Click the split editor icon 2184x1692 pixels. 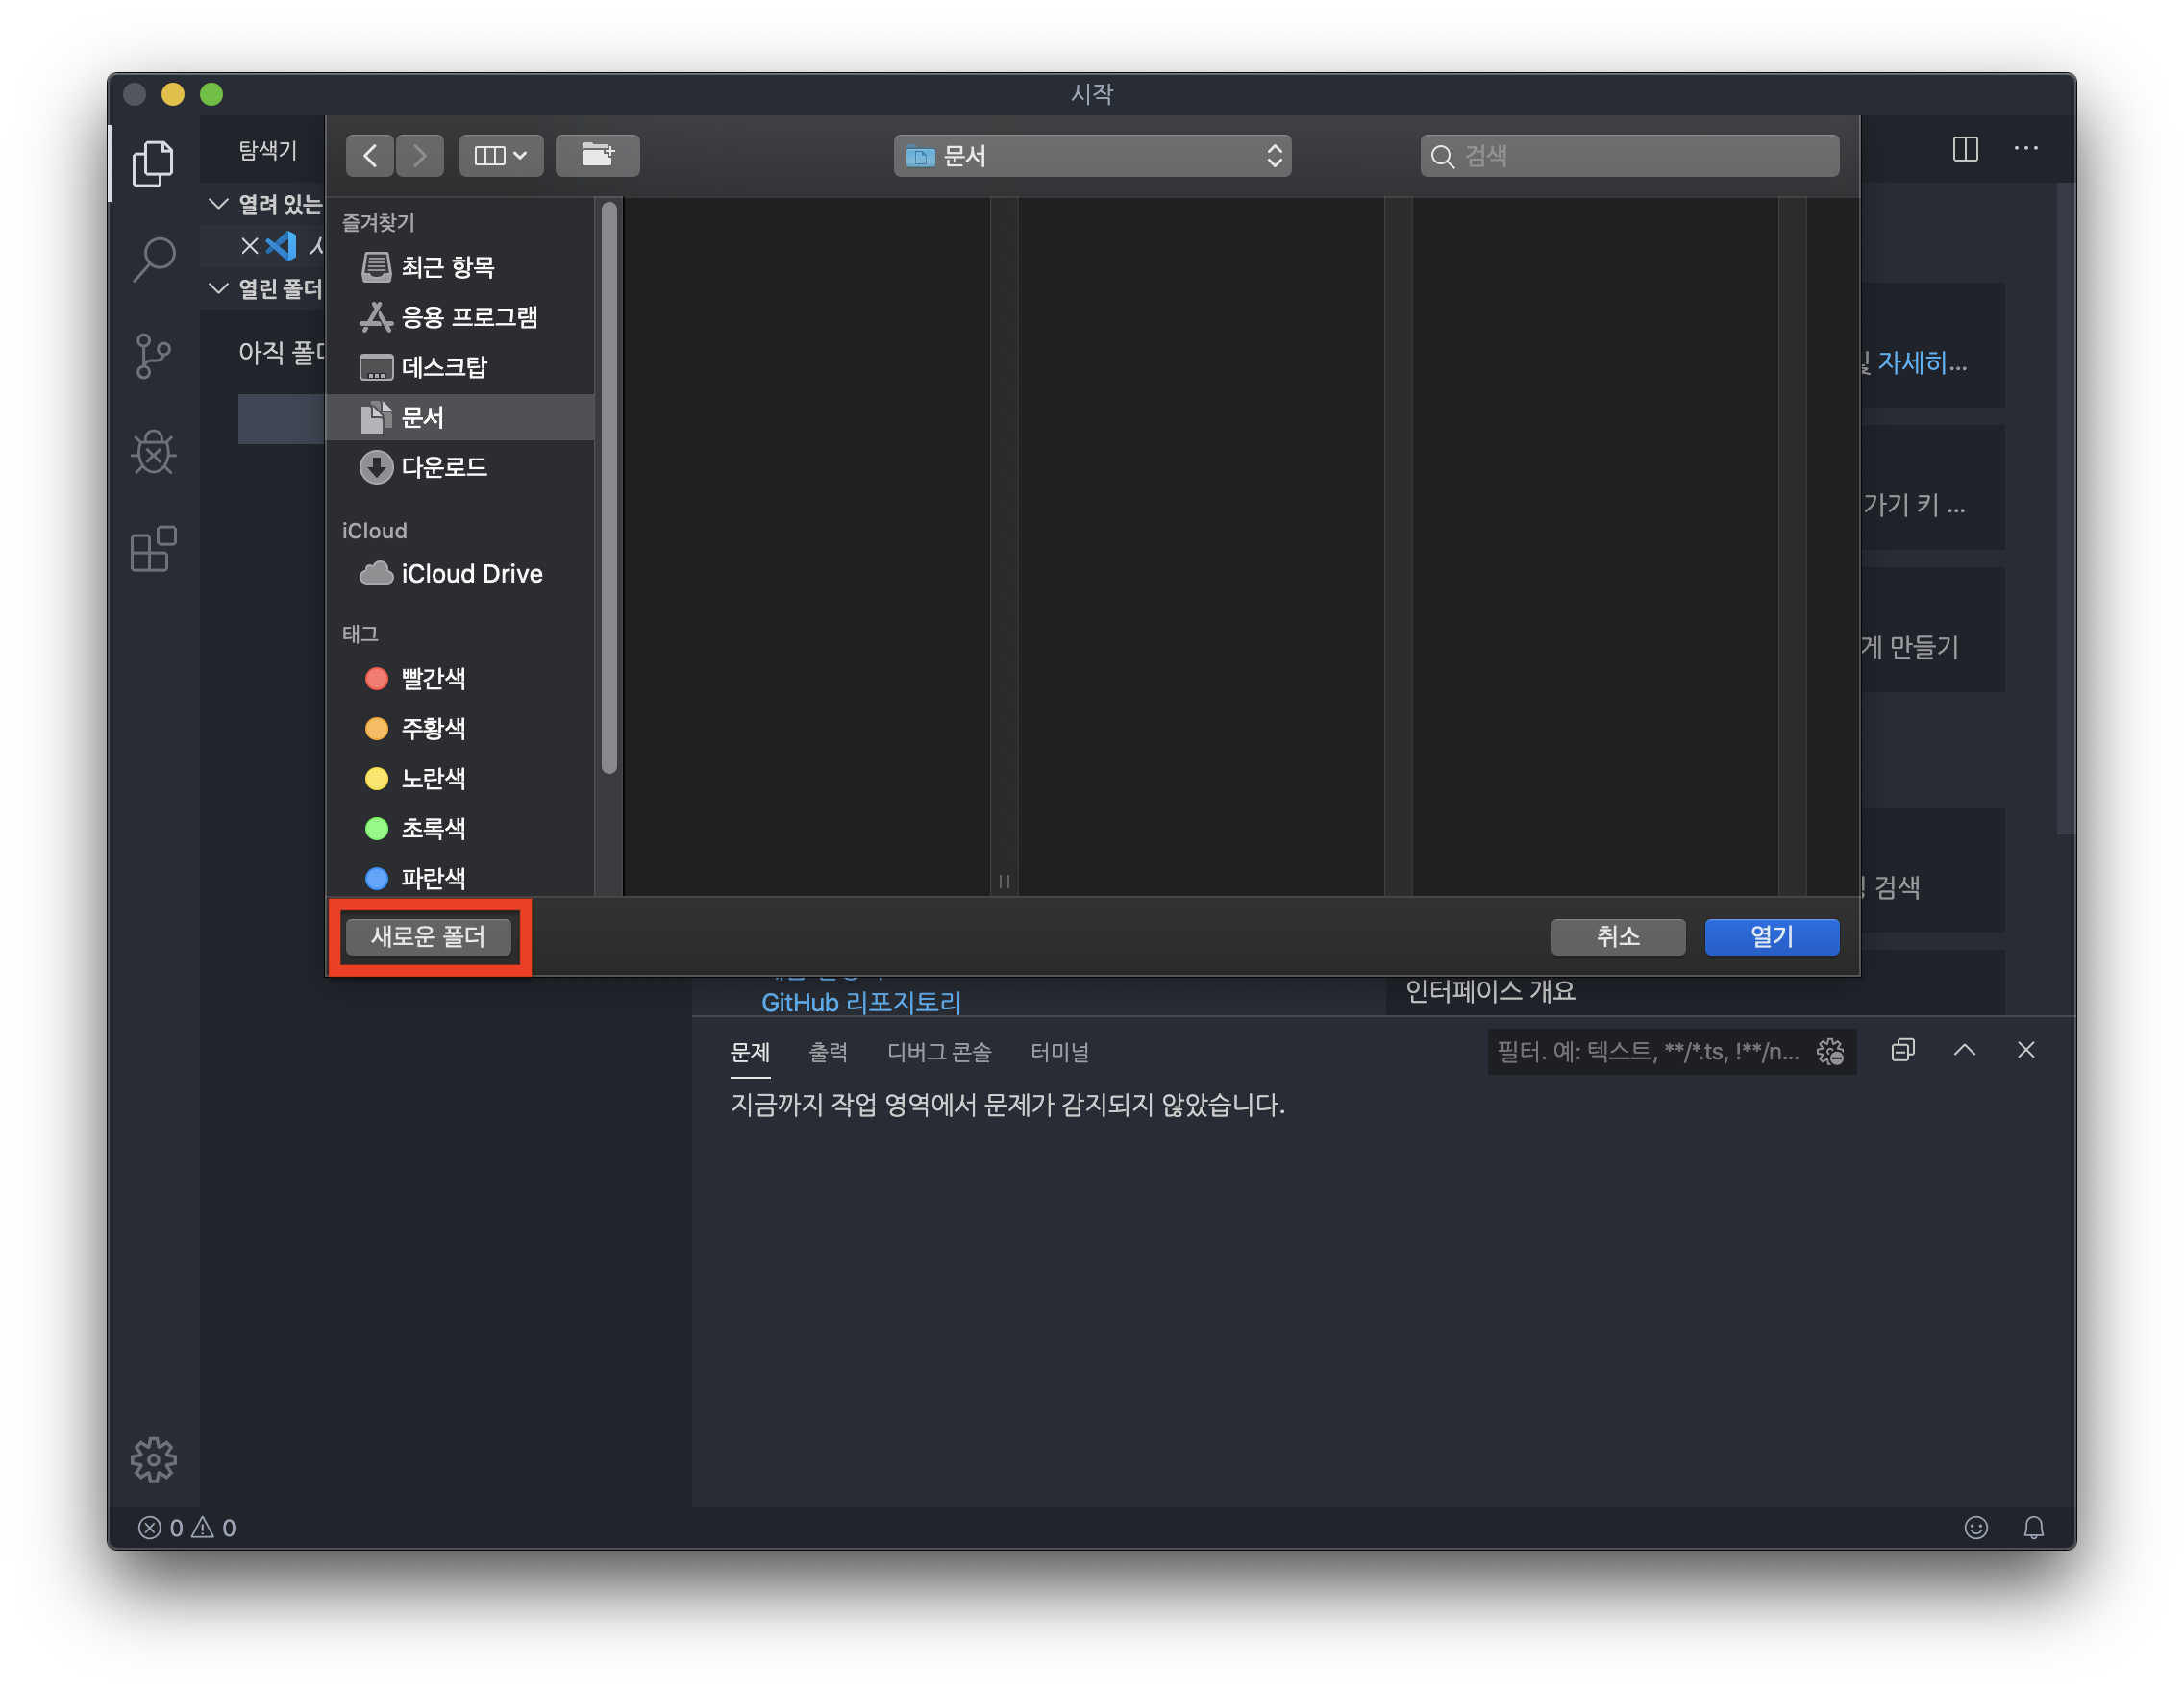point(1965,149)
